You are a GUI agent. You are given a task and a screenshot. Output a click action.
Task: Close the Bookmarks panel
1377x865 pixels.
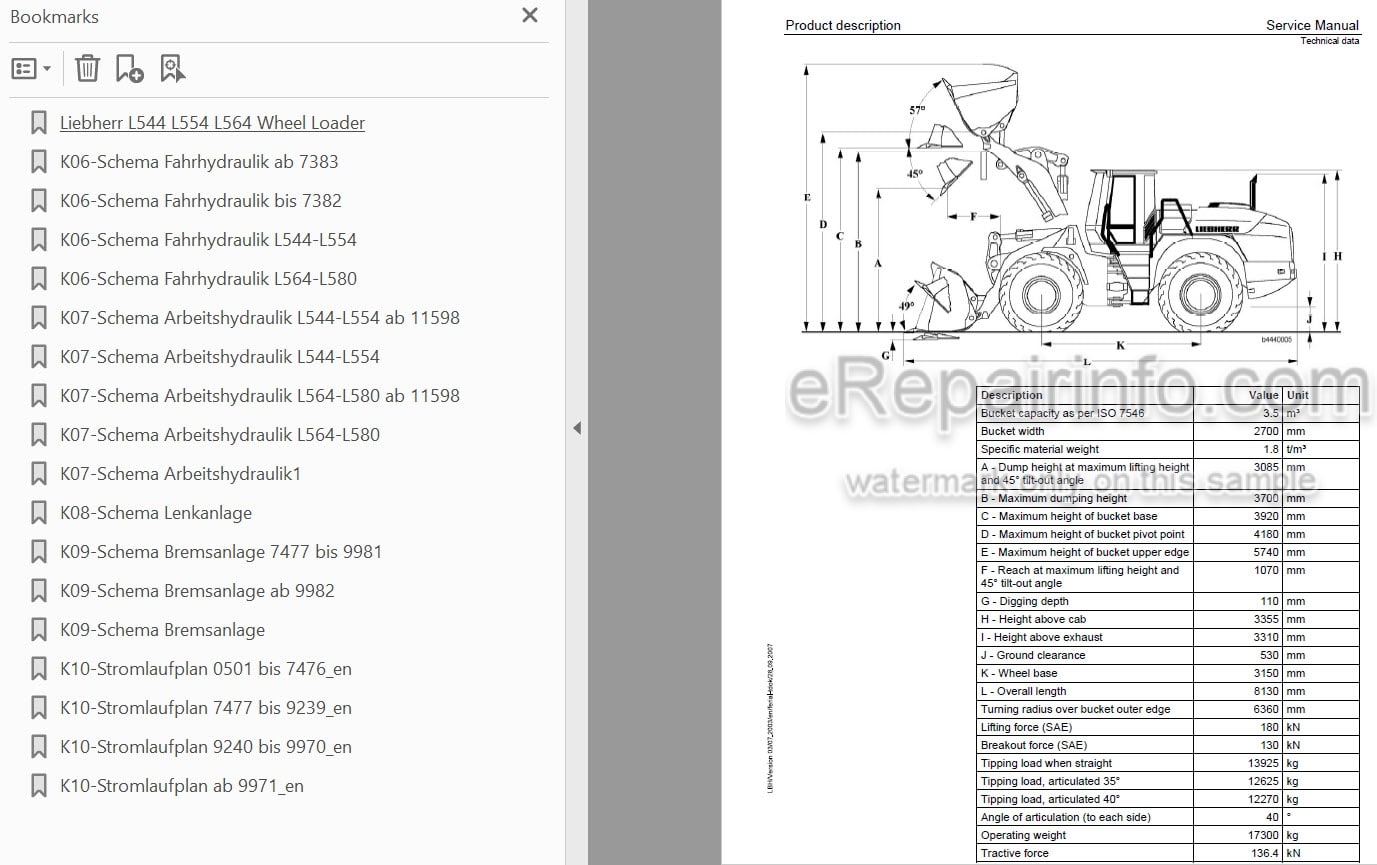(530, 15)
